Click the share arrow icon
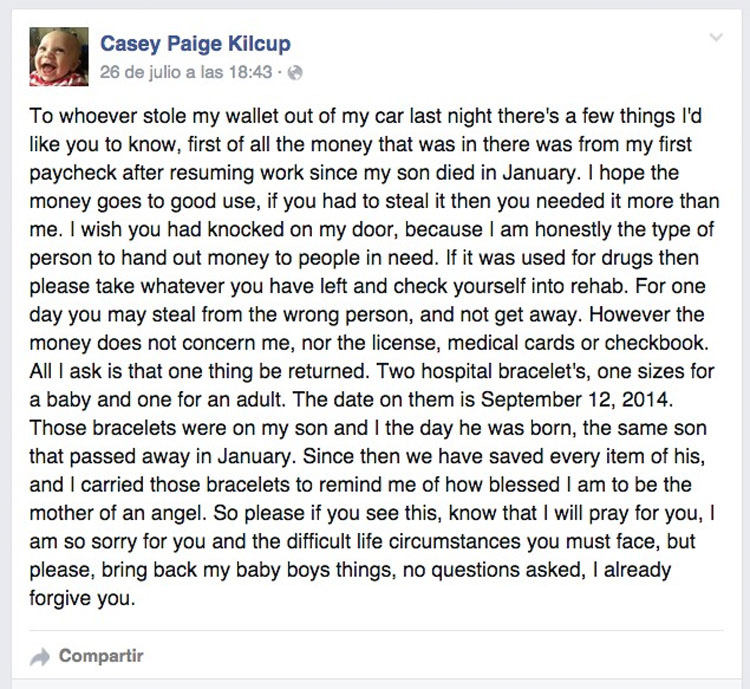750x689 pixels. click(40, 657)
